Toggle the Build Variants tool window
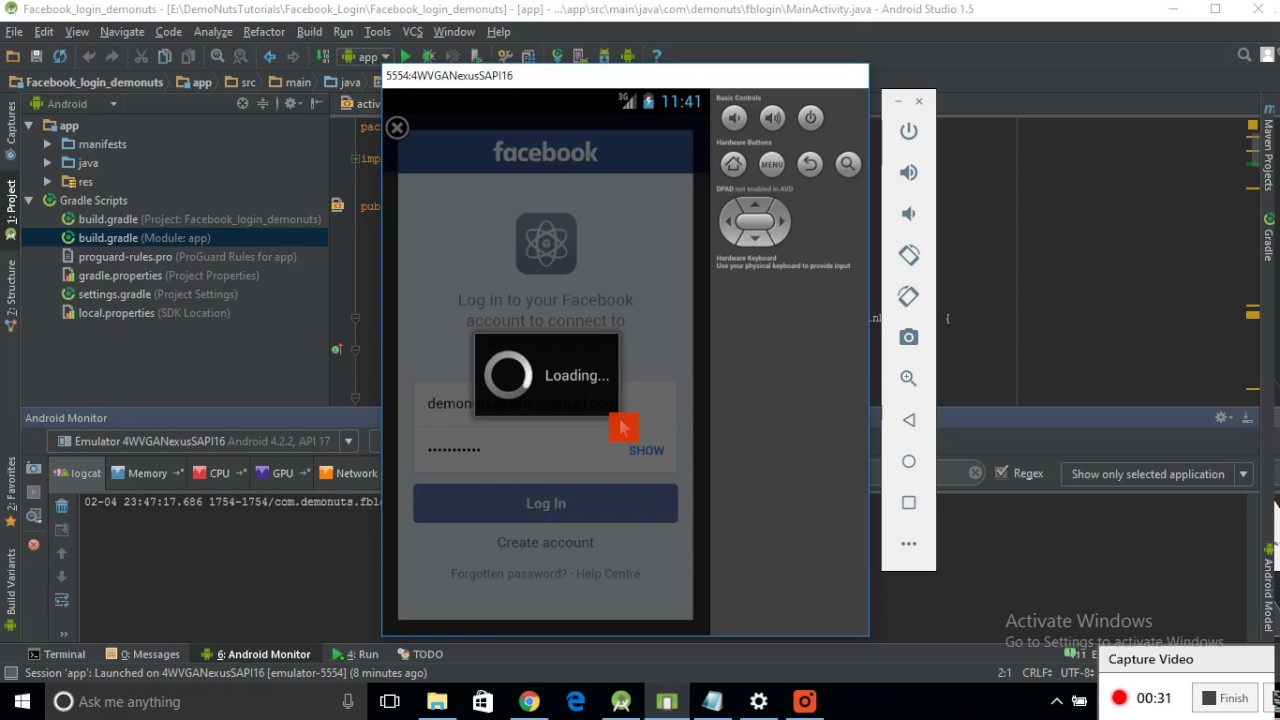 pyautogui.click(x=11, y=590)
